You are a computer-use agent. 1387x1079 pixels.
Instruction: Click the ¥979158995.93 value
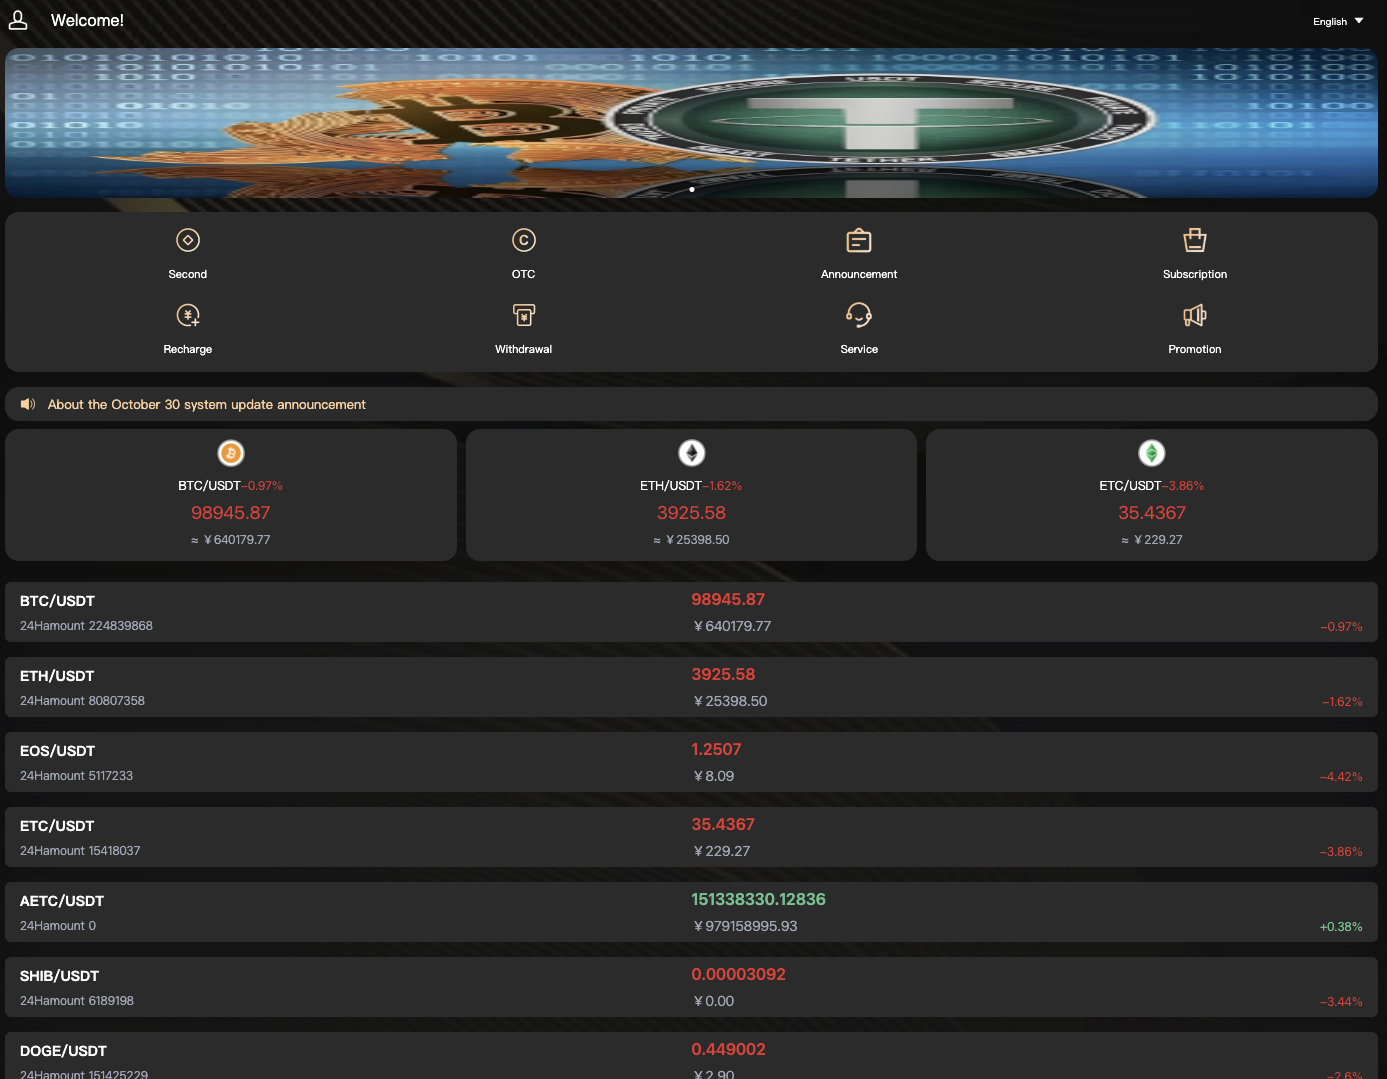(745, 926)
